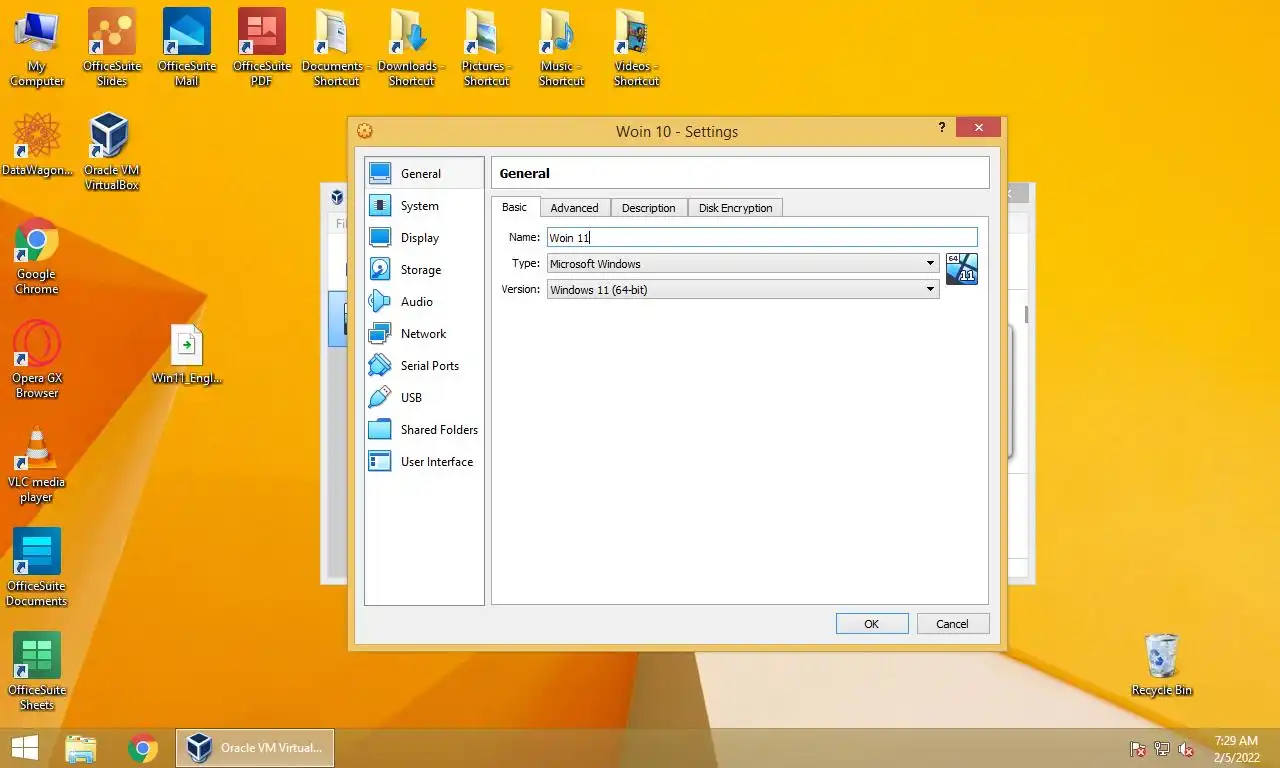This screenshot has width=1280, height=768.
Task: Close the Woin 10 Settings dialog
Action: (978, 128)
